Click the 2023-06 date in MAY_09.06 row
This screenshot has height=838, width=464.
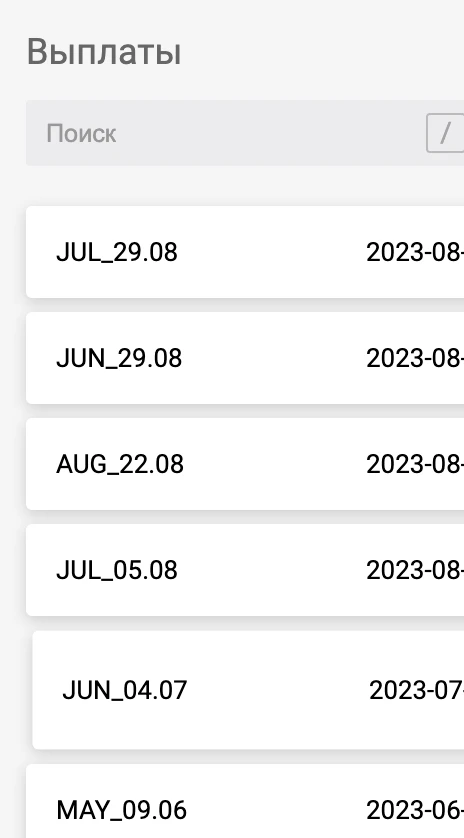pyautogui.click(x=415, y=810)
